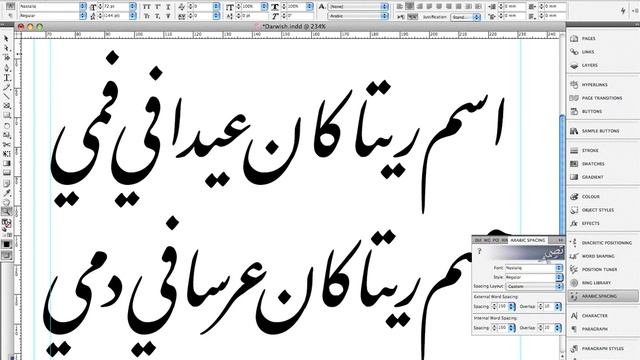Align paragraph left in control bar
This screenshot has width=640, height=360.
coord(400,7)
